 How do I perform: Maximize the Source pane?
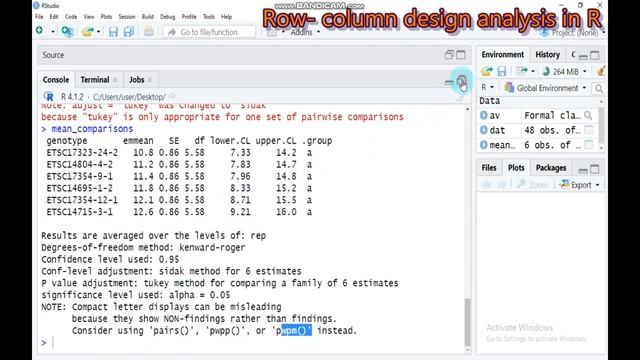[461, 55]
